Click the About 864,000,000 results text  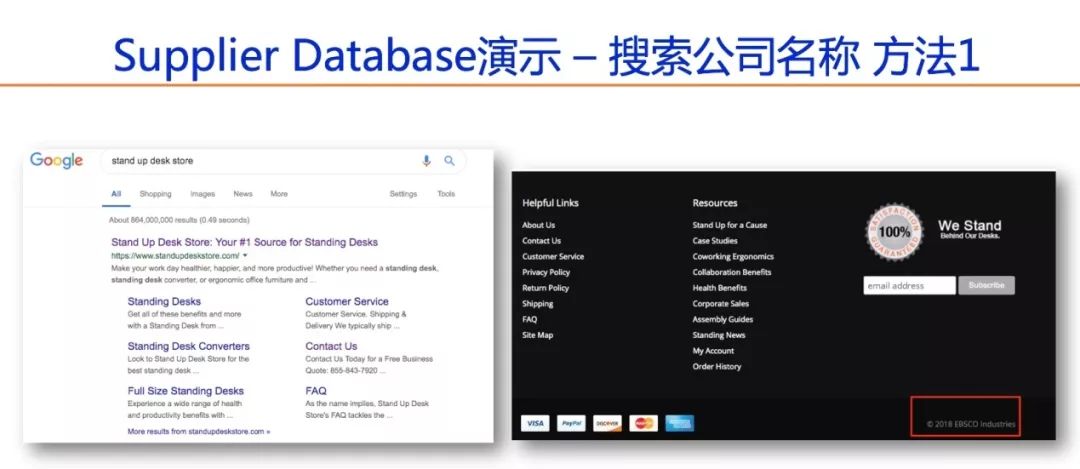179,220
